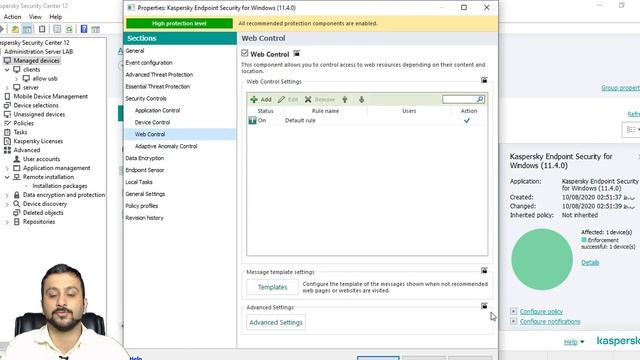Click the Remove rule button

tap(320, 99)
